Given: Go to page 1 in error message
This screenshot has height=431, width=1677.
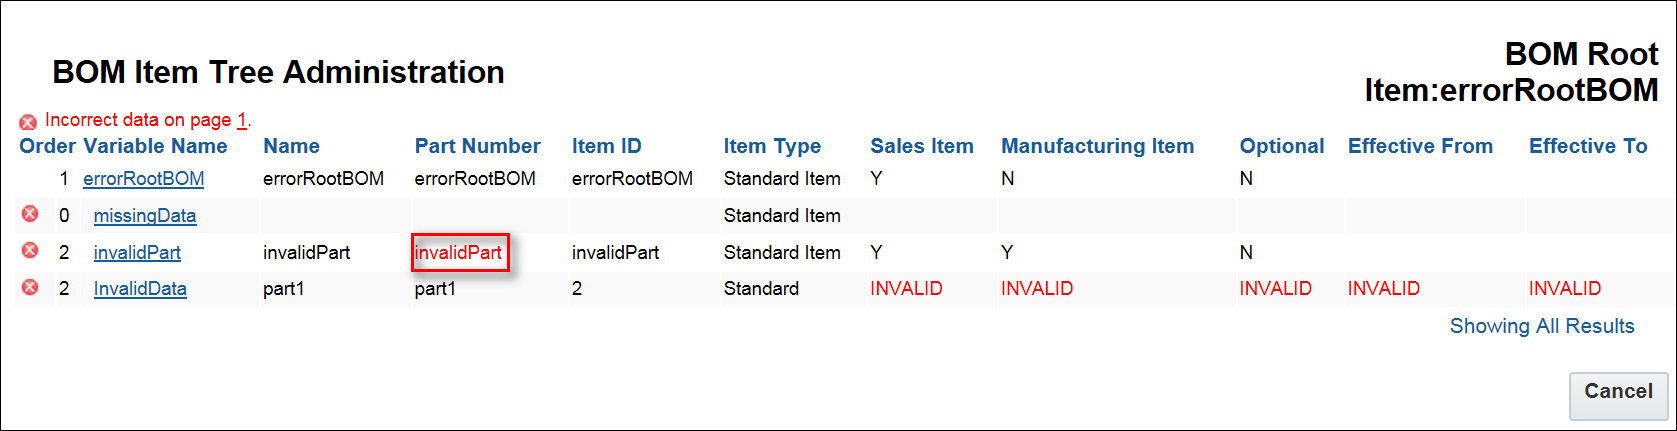Looking at the screenshot, I should click(x=241, y=120).
